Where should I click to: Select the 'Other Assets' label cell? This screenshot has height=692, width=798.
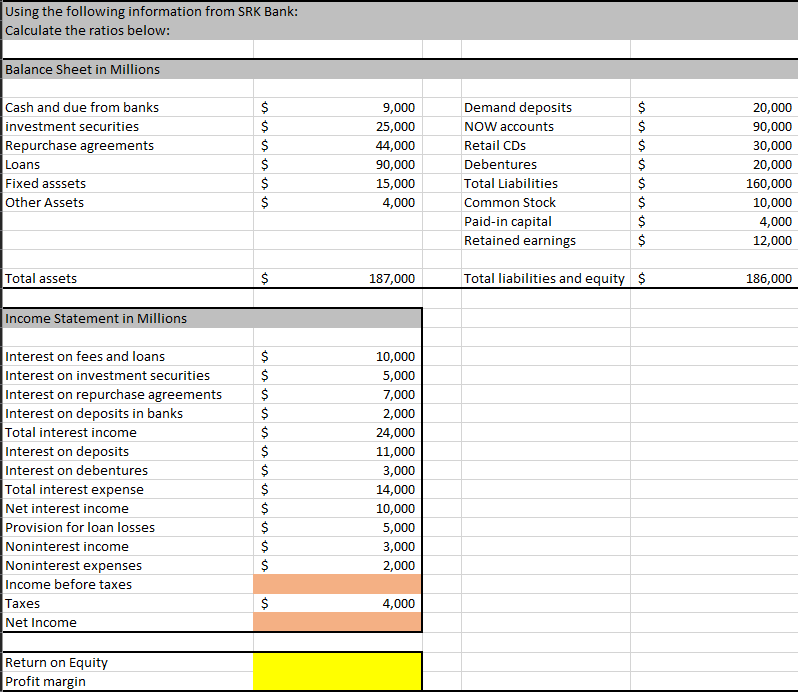point(128,203)
